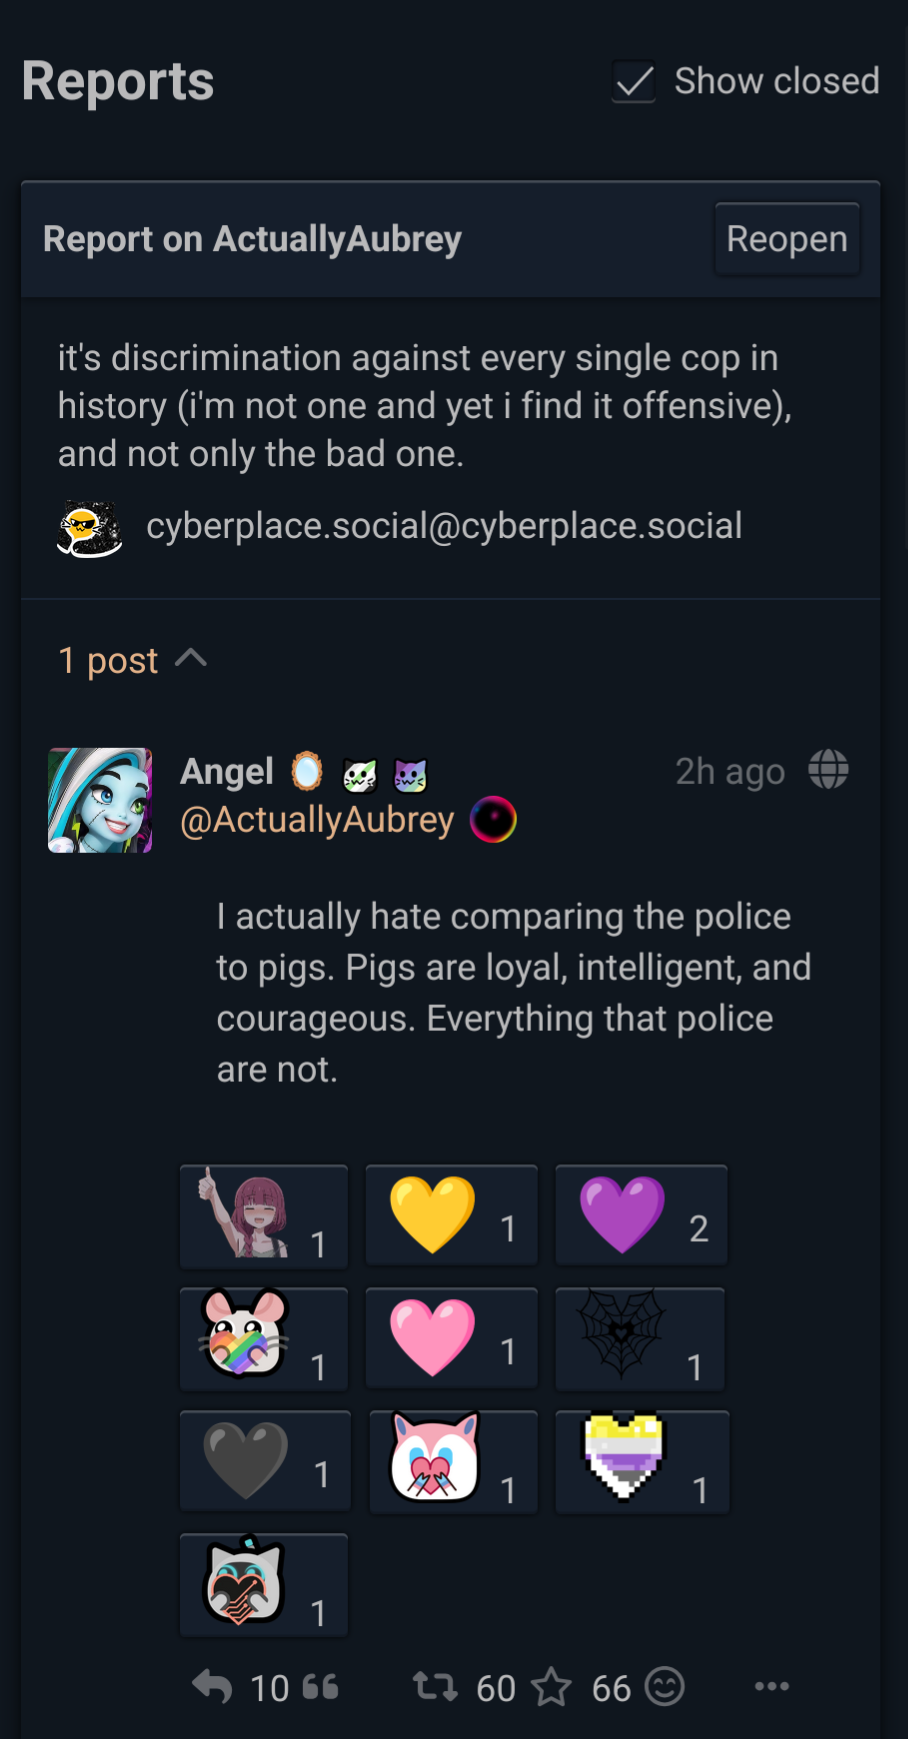The height and width of the screenshot is (1739, 908).
Task: Toggle the yellow heart reaction
Action: (x=451, y=1216)
